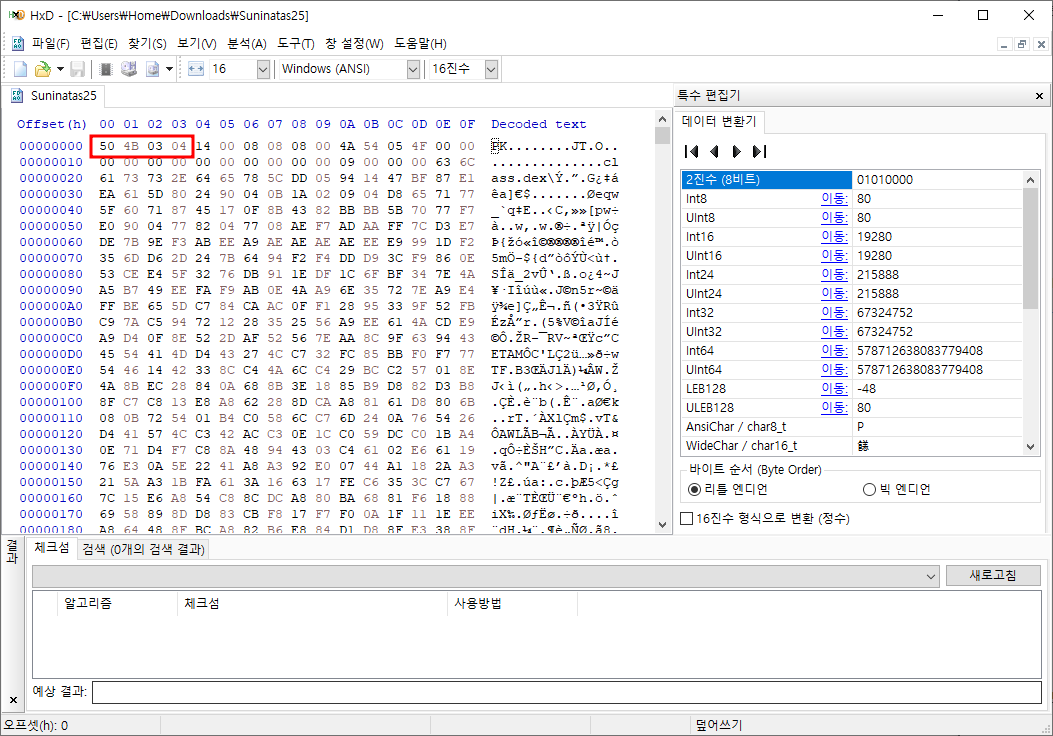Viewport: 1053px width, 736px height.
Task: Click the 이동 link for Int8
Action: 834,199
